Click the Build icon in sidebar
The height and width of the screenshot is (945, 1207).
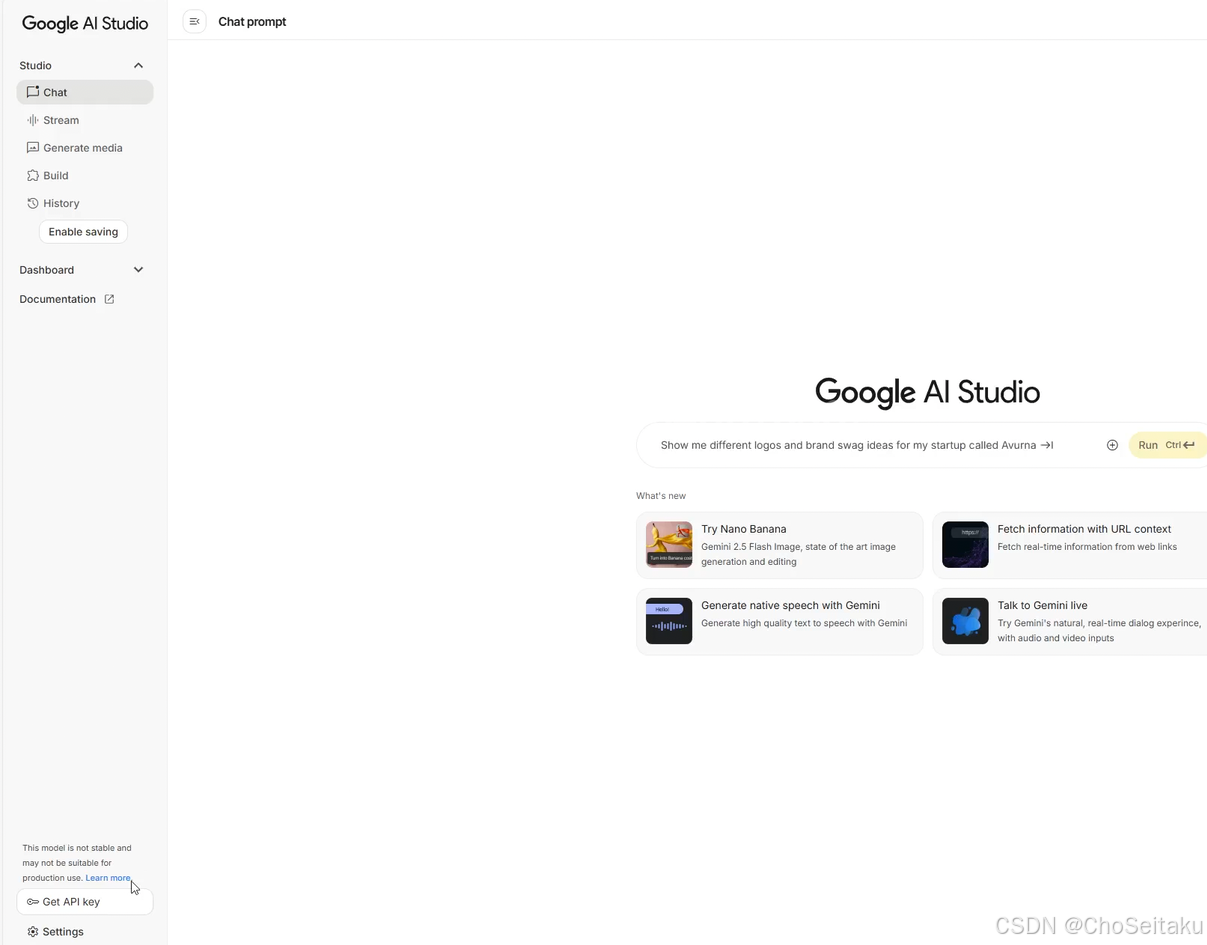coord(33,175)
